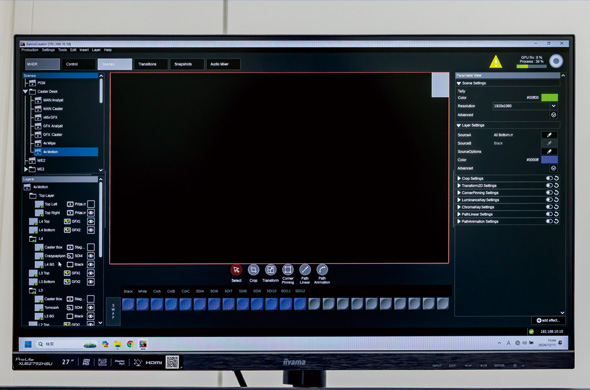This screenshot has width=590, height=390.
Task: Hide the L4 Top layer via eye icon
Action: coord(91,221)
